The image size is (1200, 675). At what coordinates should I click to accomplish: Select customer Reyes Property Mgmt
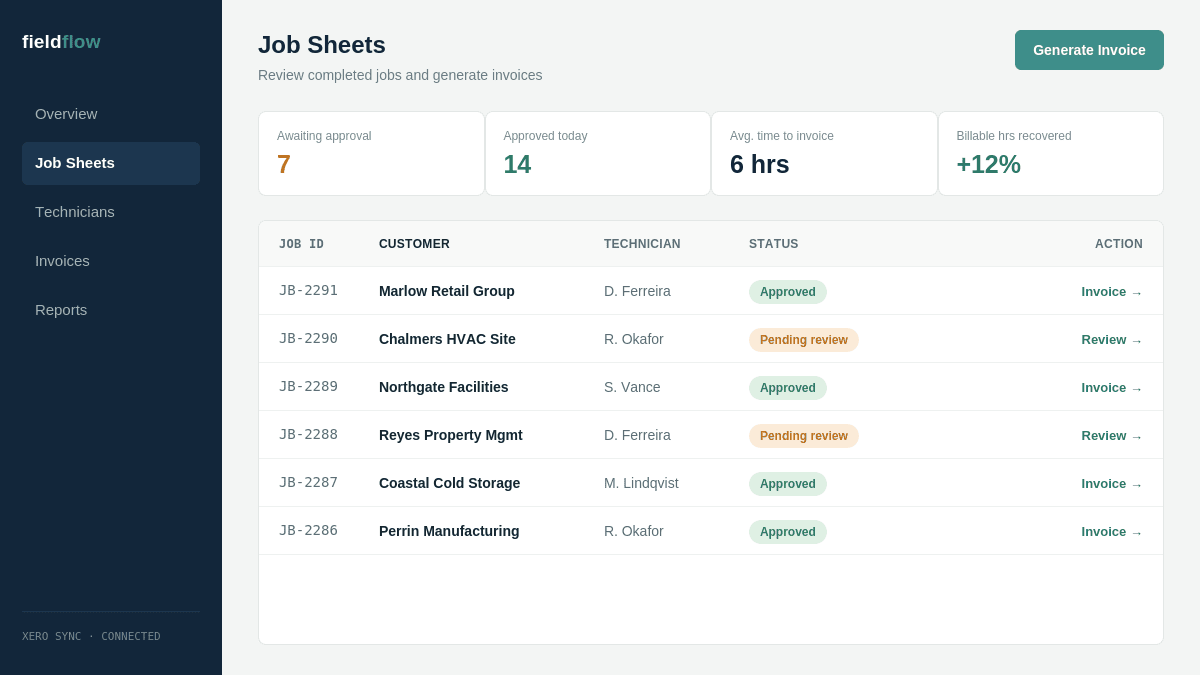[451, 435]
